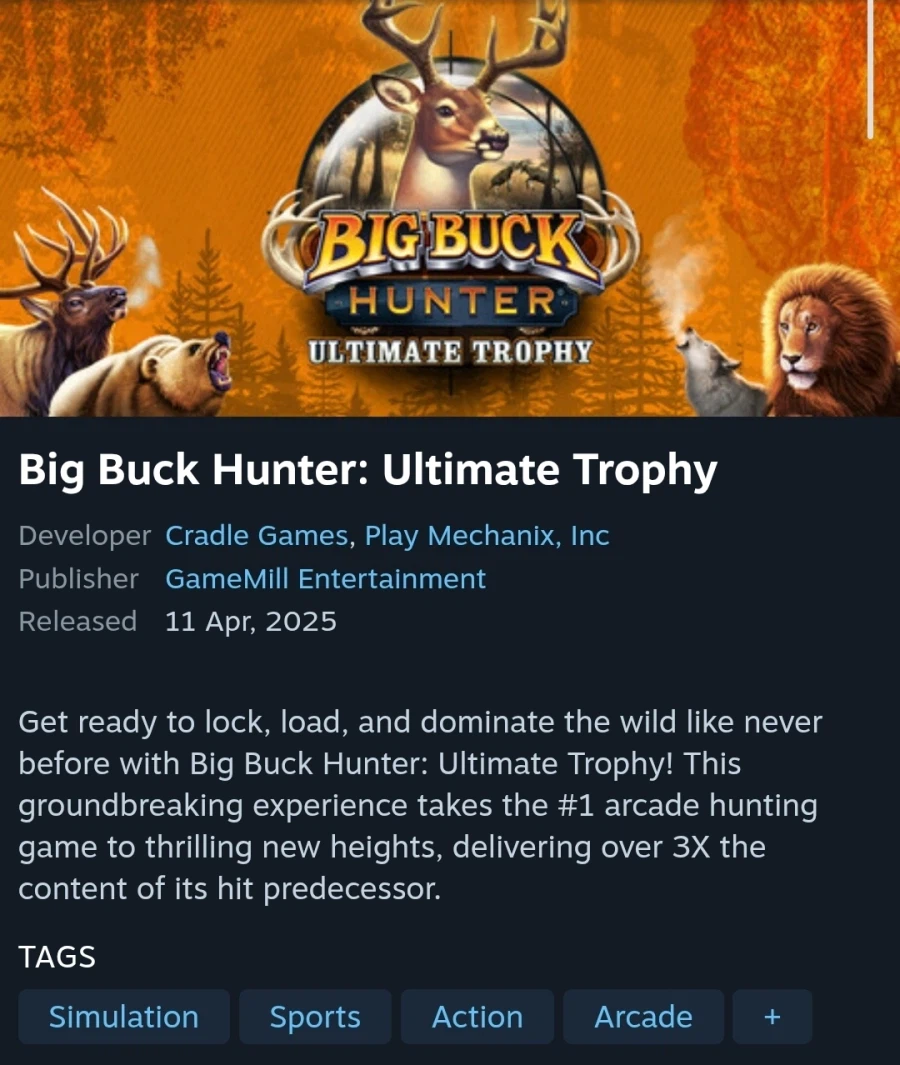The height and width of the screenshot is (1065, 900).
Task: Select the Simulation tag
Action: [x=124, y=1017]
